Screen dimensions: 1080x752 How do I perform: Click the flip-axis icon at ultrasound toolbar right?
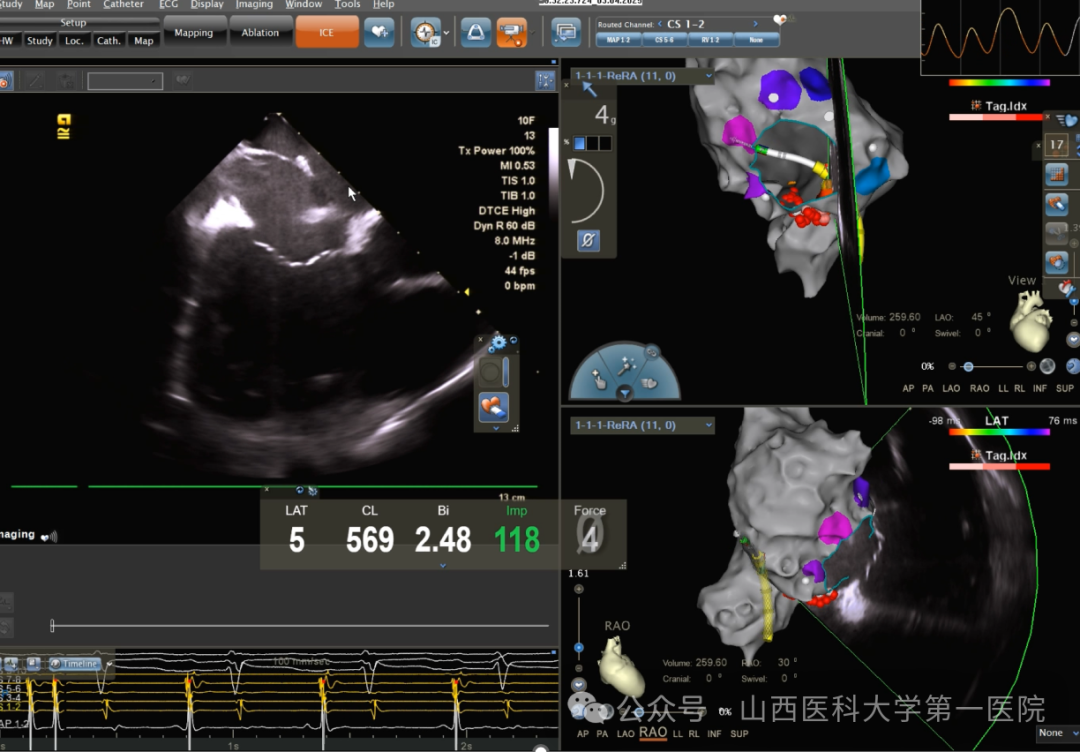(x=545, y=81)
